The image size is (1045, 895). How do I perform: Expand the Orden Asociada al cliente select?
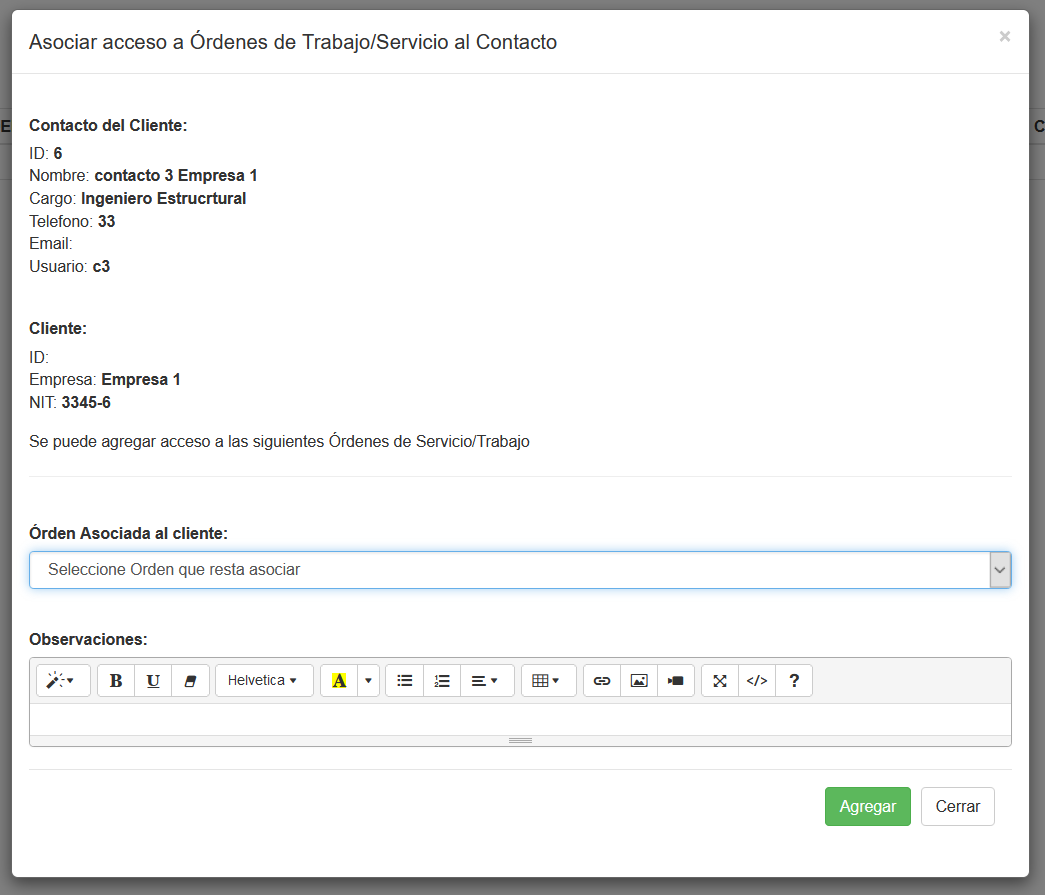pos(520,570)
